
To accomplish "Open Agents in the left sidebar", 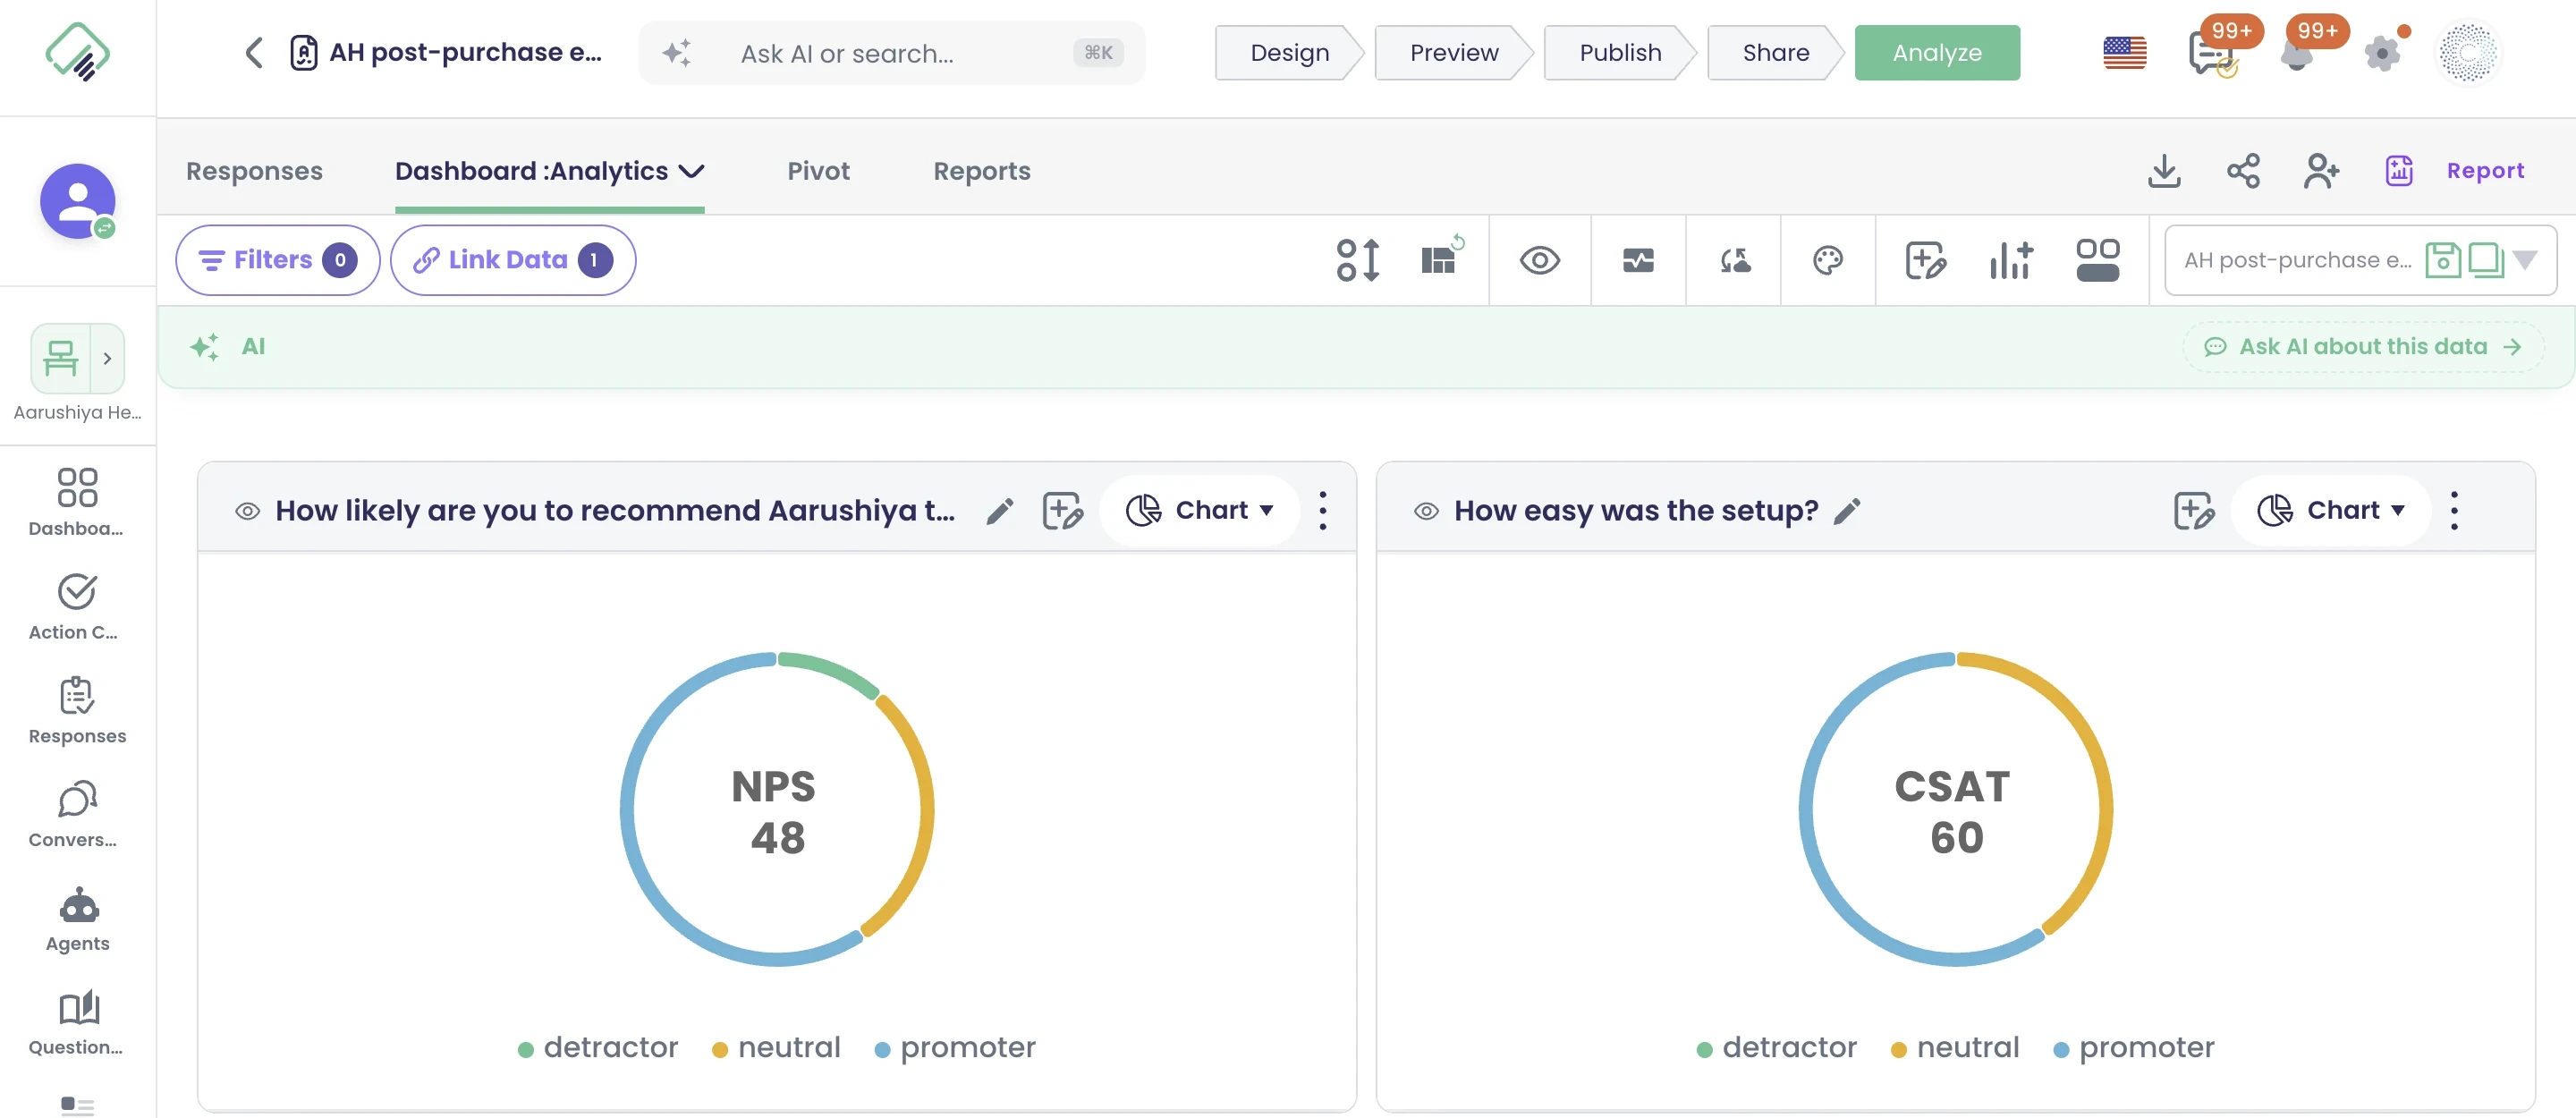I will [78, 918].
